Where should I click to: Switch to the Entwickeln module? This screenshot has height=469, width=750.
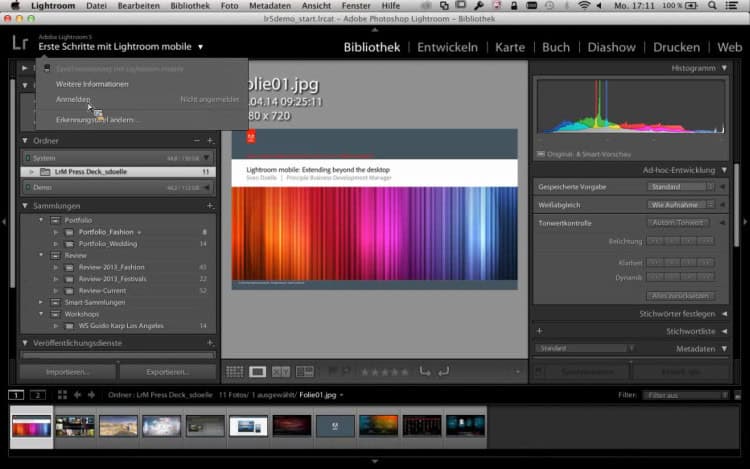point(447,47)
